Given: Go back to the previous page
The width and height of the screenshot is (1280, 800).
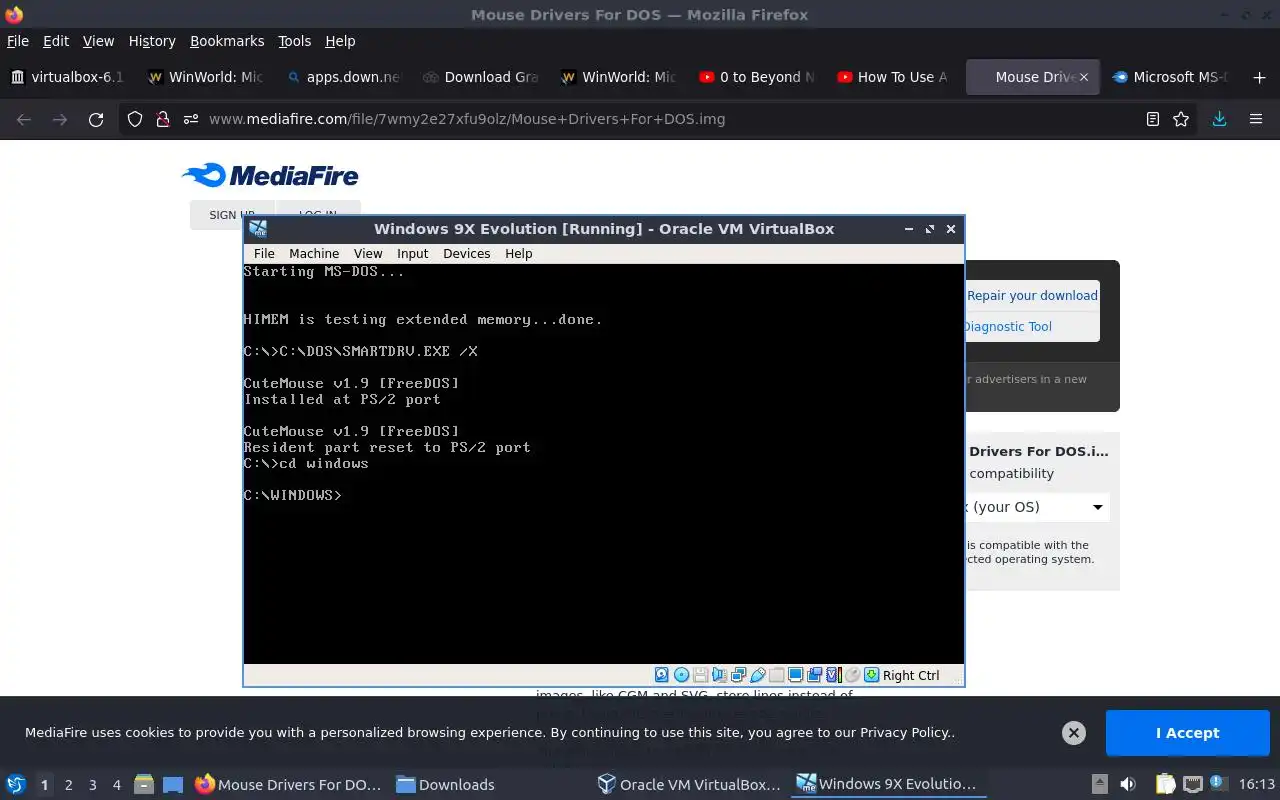Looking at the screenshot, I should 24,119.
